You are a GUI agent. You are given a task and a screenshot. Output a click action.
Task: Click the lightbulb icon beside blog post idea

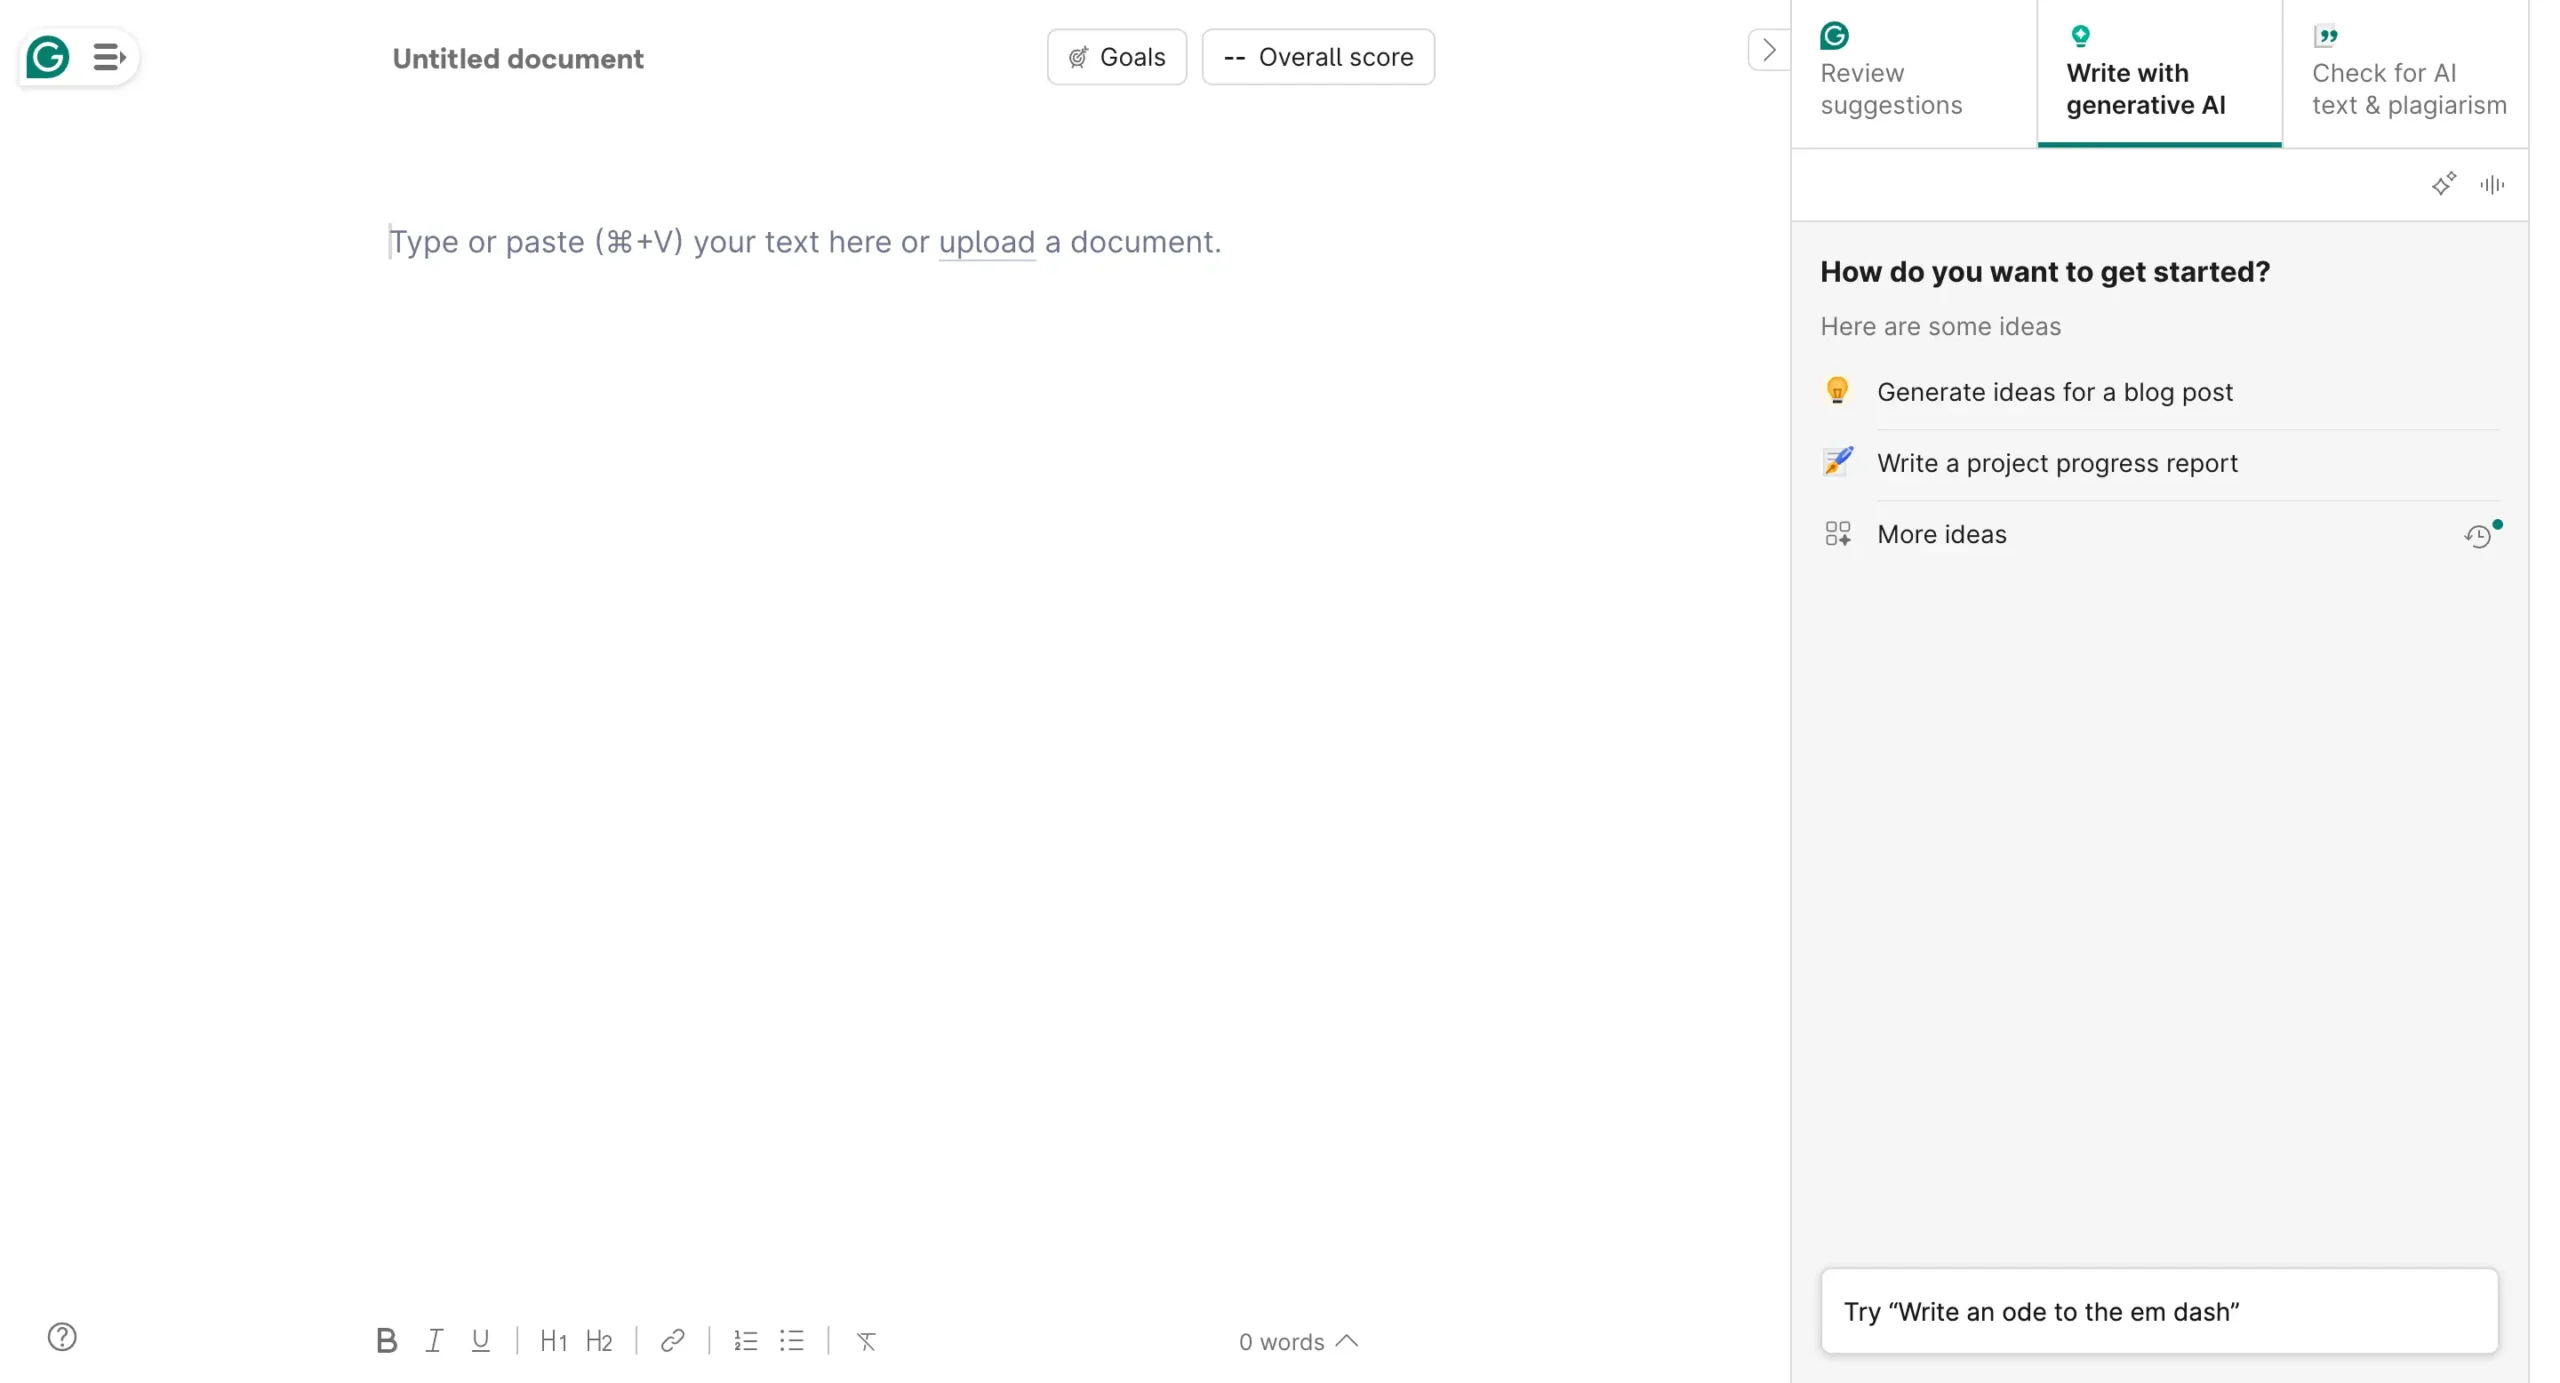click(x=1837, y=391)
